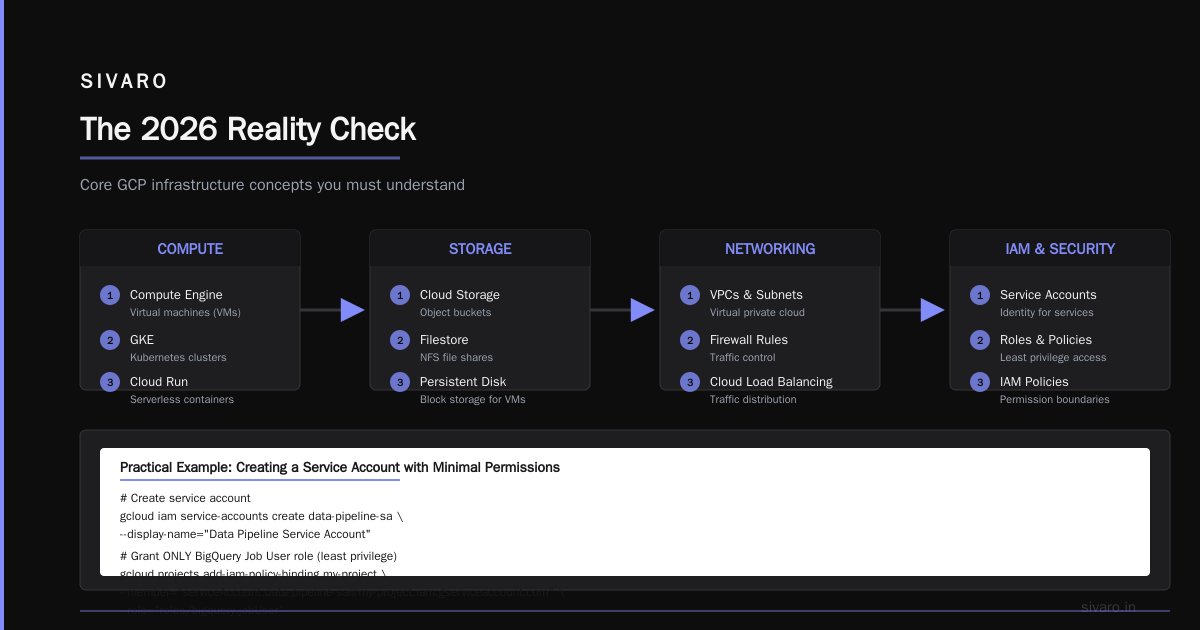The height and width of the screenshot is (630, 1200).
Task: Click the SIVARO brand name
Action: [124, 82]
